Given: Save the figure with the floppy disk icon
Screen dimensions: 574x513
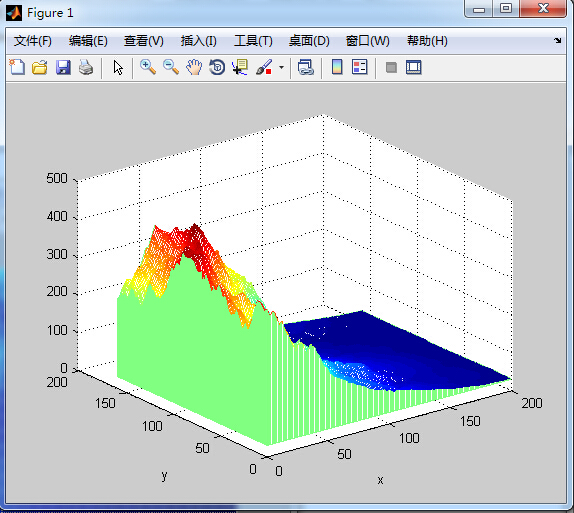Looking at the screenshot, I should tap(63, 68).
